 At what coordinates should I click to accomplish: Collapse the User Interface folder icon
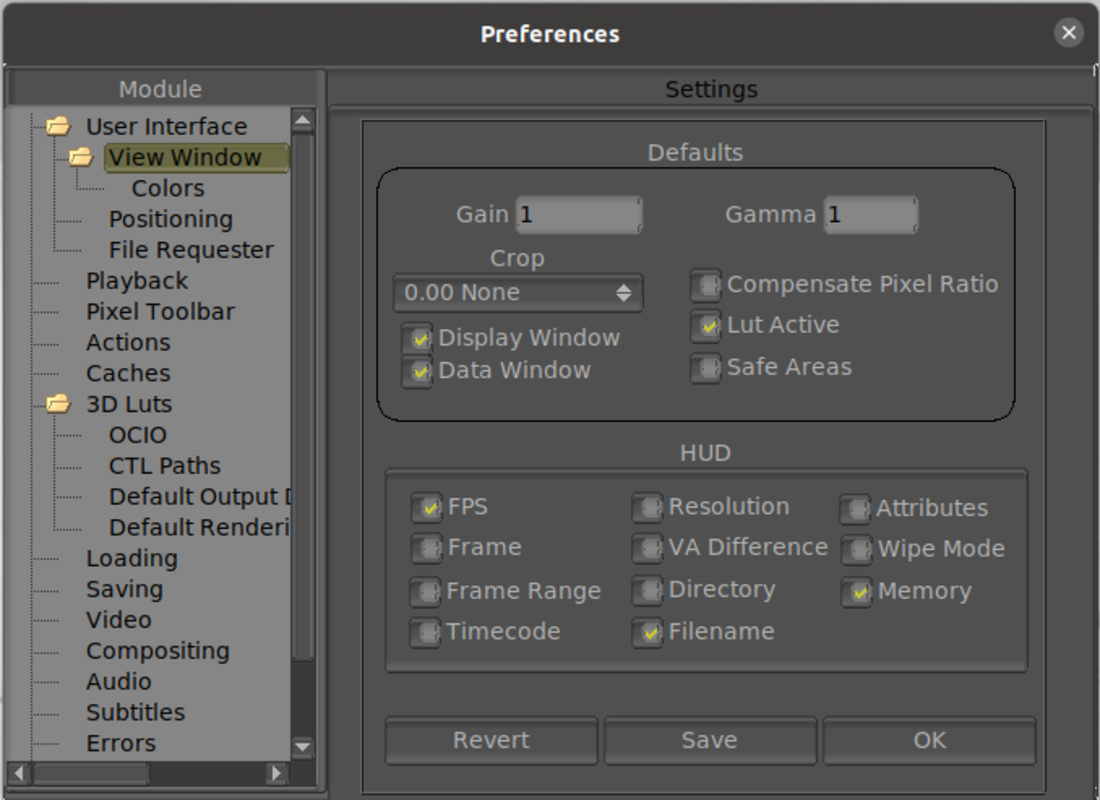point(58,126)
